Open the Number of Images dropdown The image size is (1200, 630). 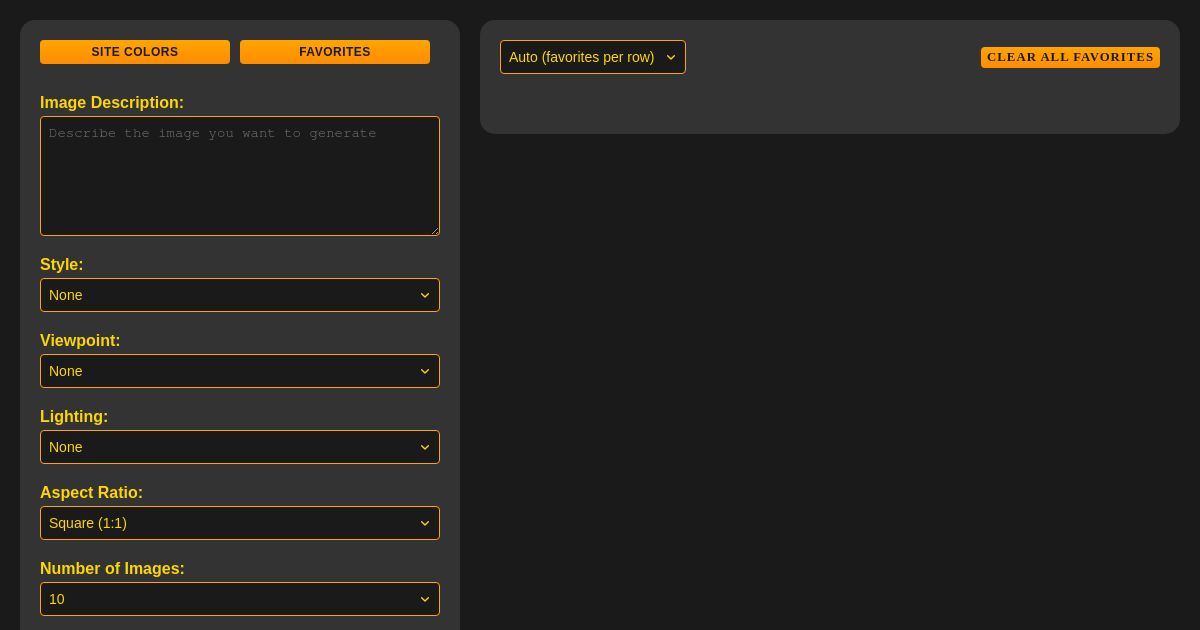[240, 599]
